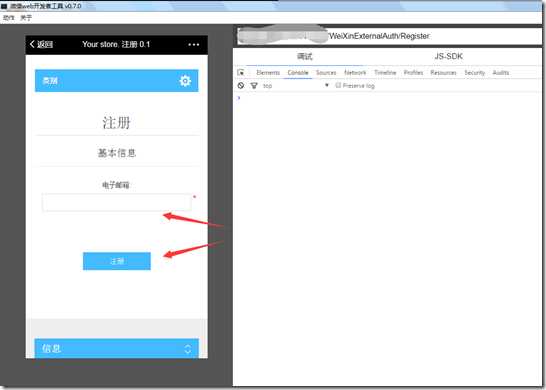Select the JS-SDK tab
The width and height of the screenshot is (546, 390).
(448, 56)
